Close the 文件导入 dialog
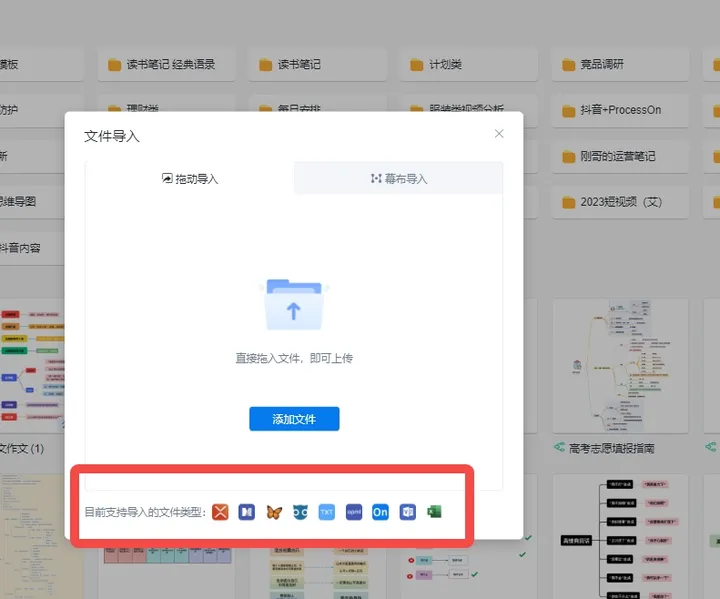Viewport: 720px width, 599px height. click(x=499, y=134)
